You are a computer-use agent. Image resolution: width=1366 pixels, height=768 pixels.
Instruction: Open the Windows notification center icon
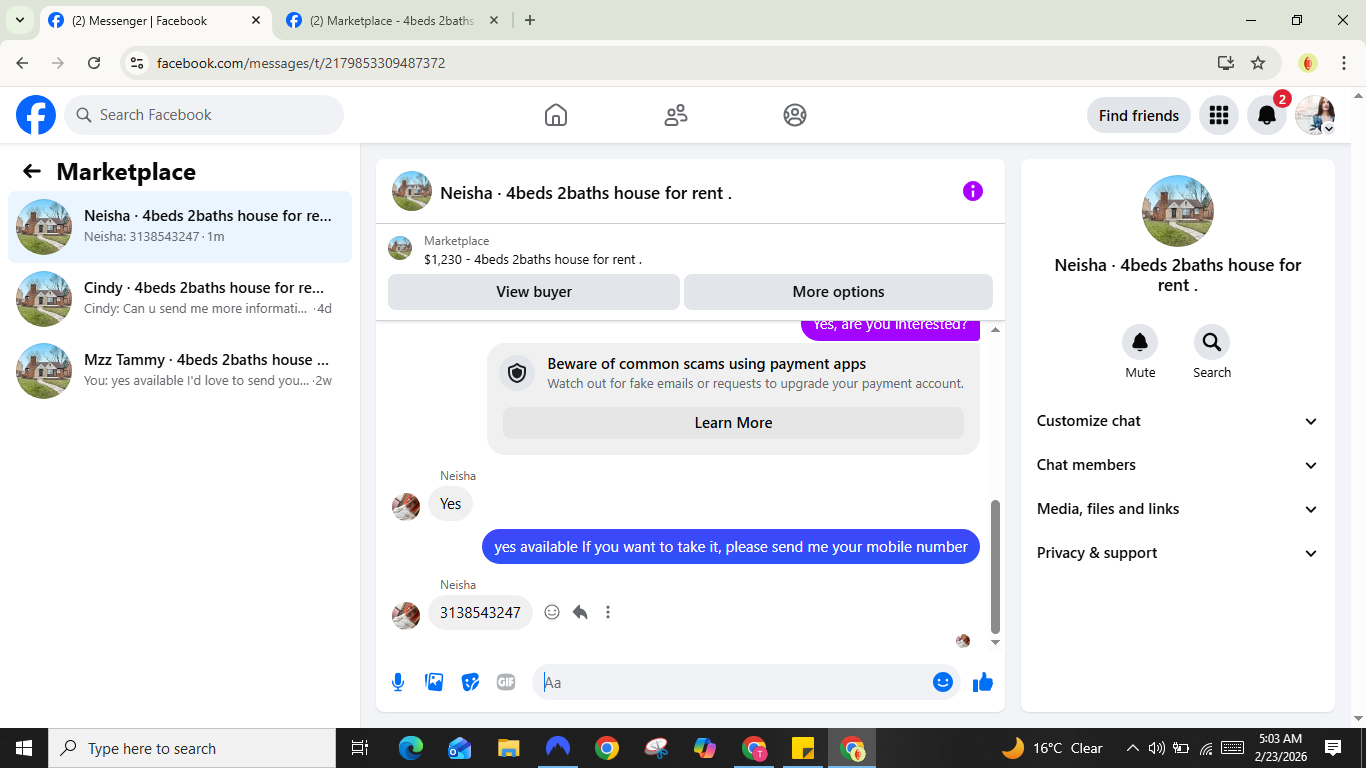(1333, 748)
